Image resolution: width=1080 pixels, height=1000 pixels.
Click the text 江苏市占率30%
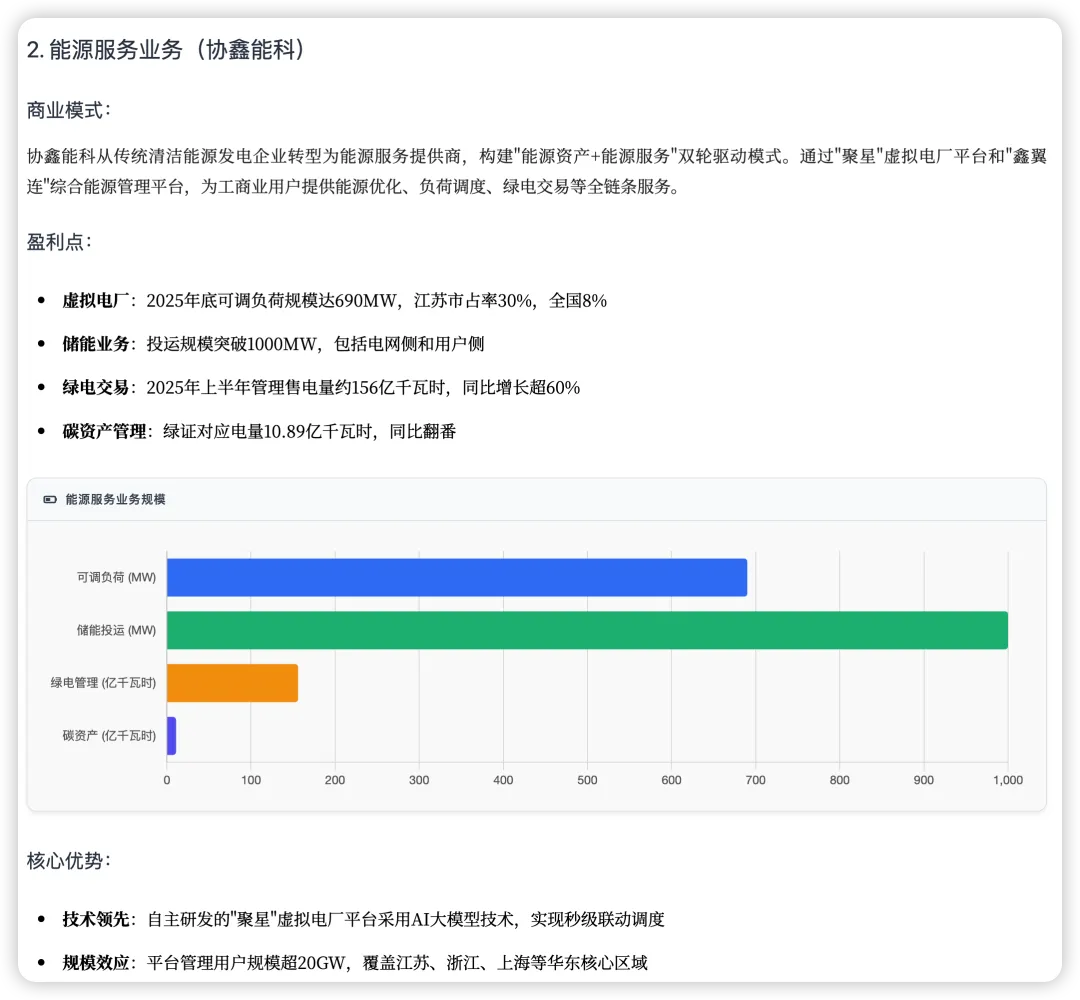473,300
